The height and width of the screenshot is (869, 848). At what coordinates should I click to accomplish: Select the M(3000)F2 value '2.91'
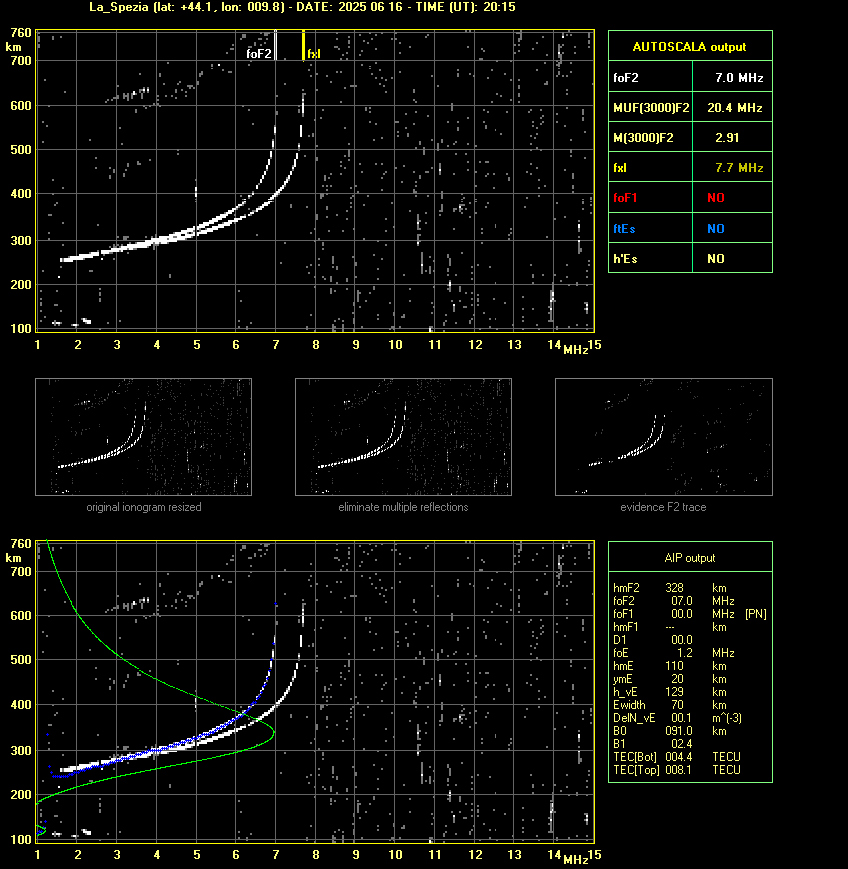727,137
